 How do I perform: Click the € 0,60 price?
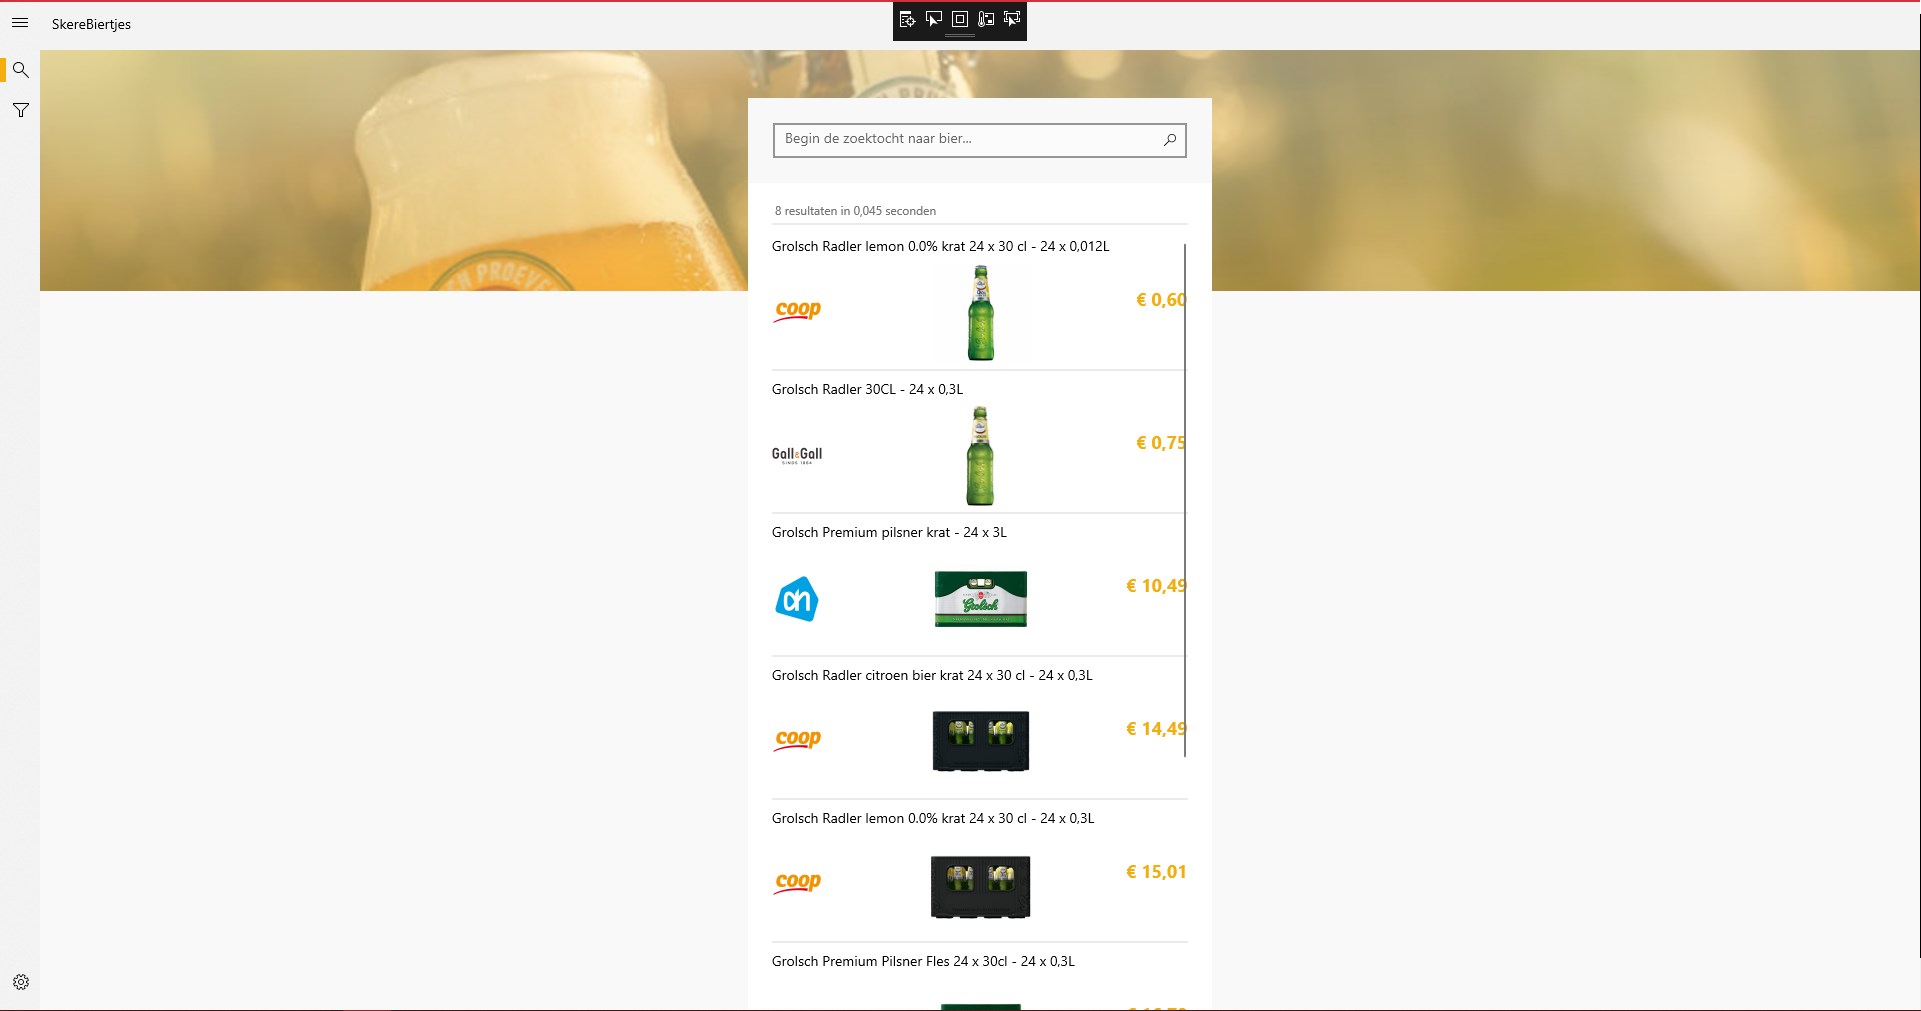click(1161, 300)
